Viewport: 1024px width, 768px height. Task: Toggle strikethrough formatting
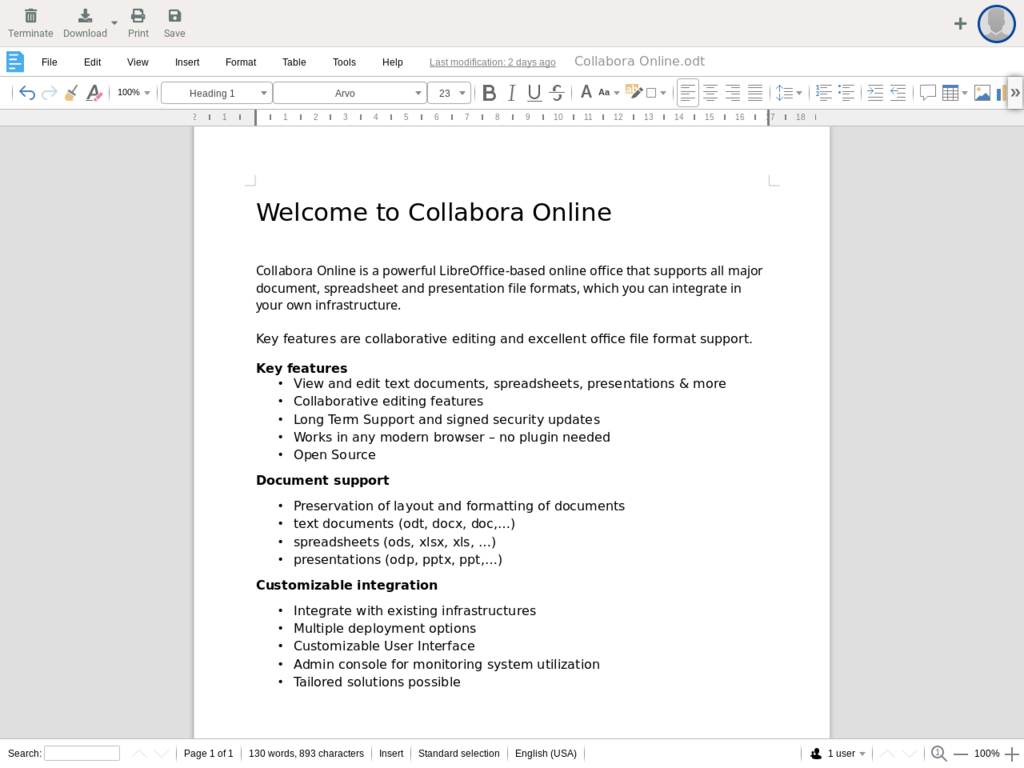[557, 92]
